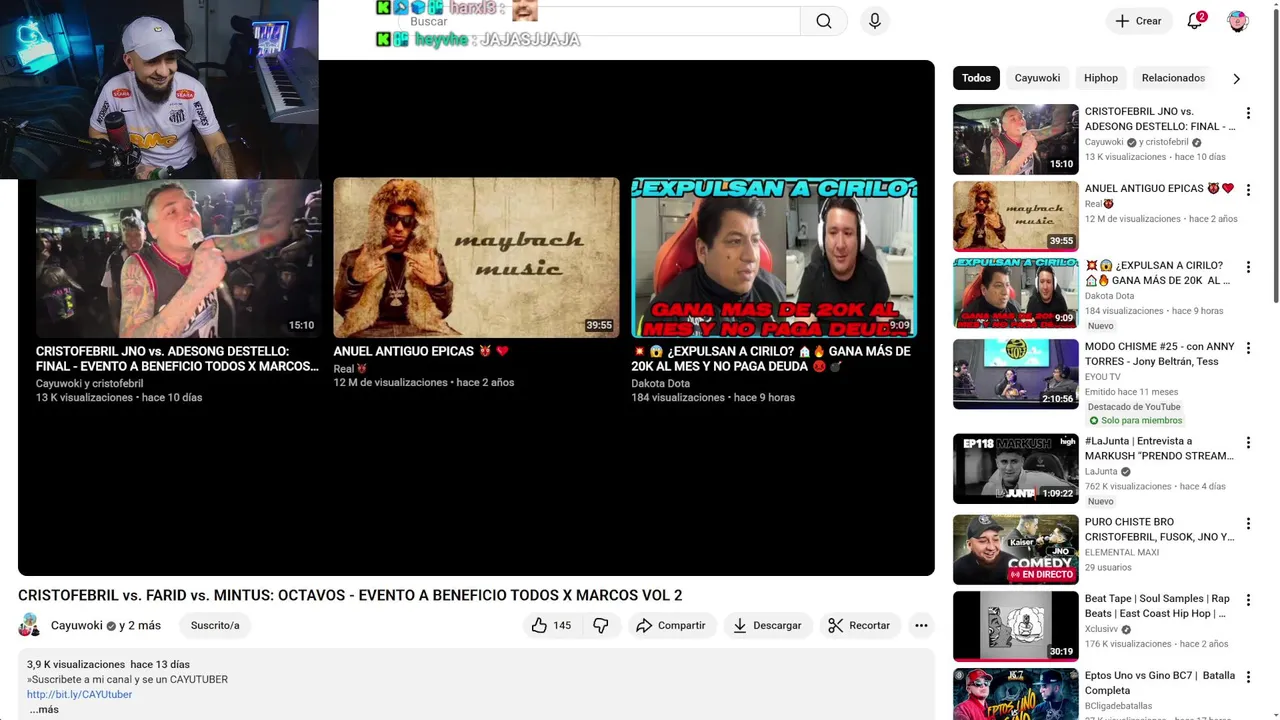Open options for #LaJunta Markush video
Screen dimensions: 1280x720
point(1248,442)
